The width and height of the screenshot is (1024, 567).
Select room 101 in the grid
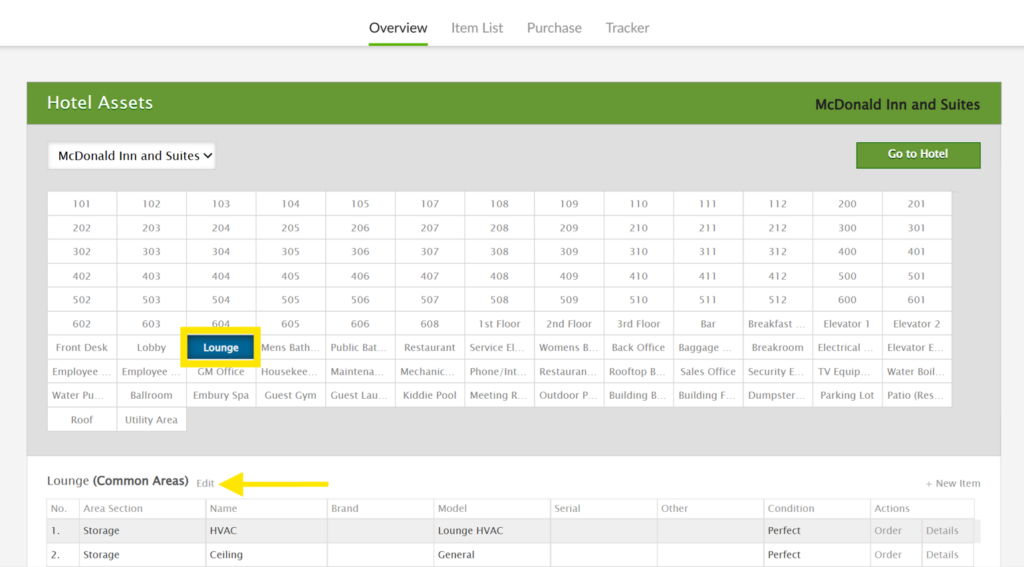pyautogui.click(x=82, y=204)
